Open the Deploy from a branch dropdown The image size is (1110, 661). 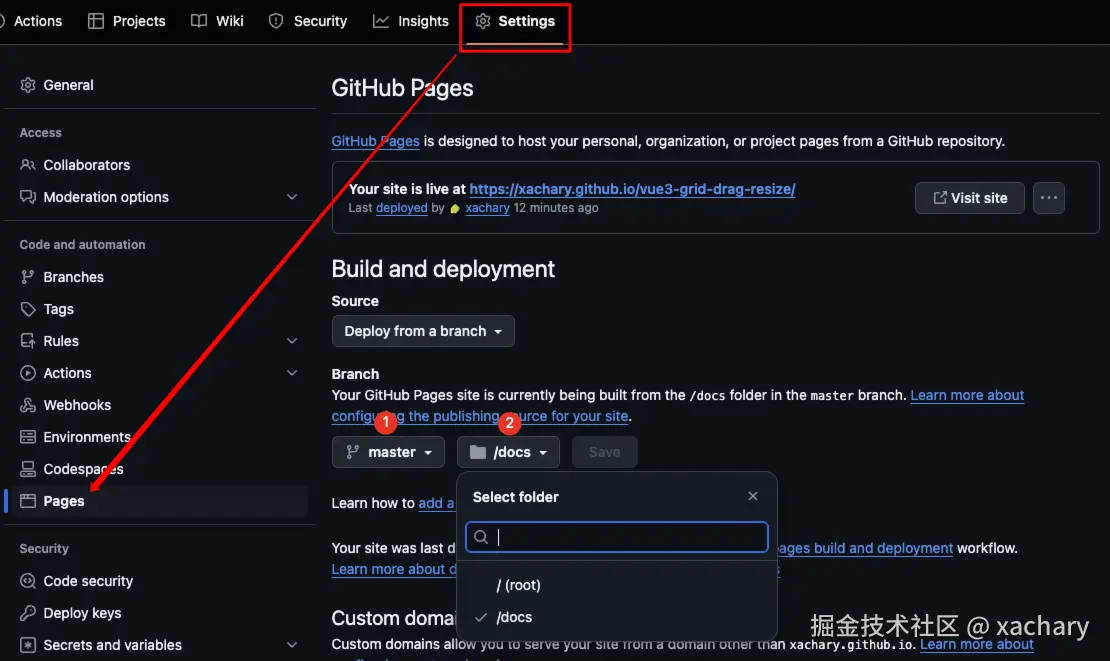point(423,331)
